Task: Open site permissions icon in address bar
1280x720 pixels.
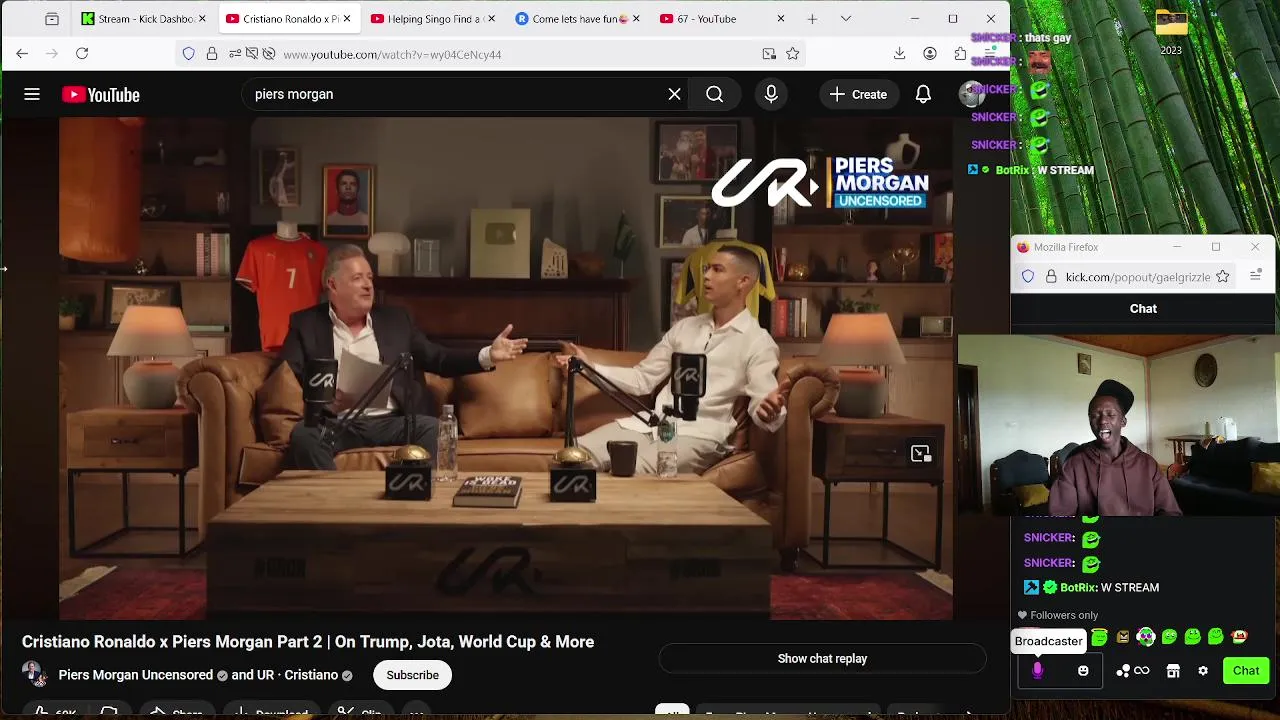Action: point(235,54)
